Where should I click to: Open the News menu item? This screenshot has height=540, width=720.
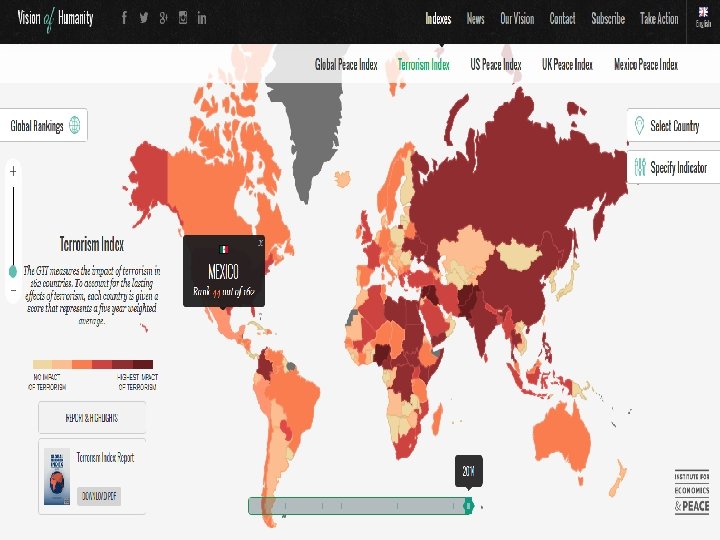(x=475, y=19)
